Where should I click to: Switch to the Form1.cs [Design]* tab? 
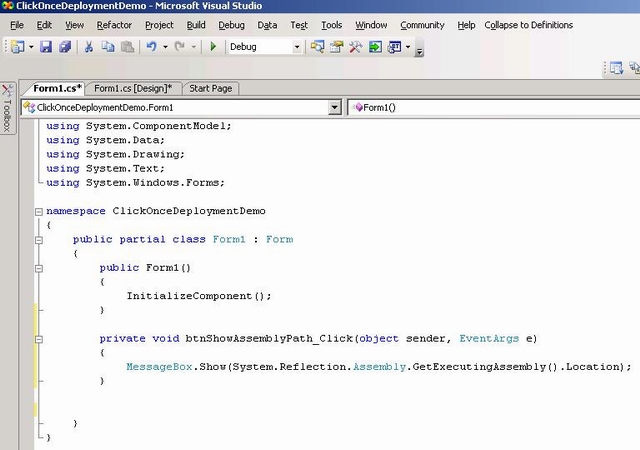(133, 89)
